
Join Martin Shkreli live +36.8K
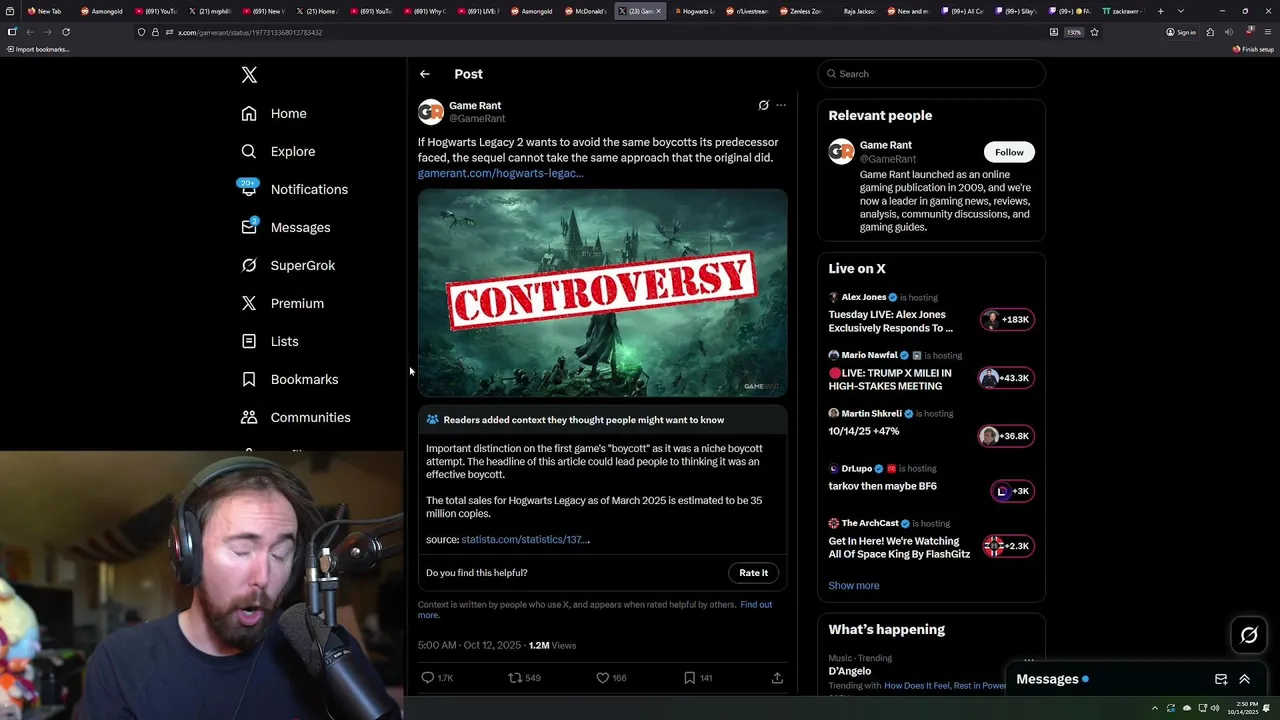[x=1007, y=436]
